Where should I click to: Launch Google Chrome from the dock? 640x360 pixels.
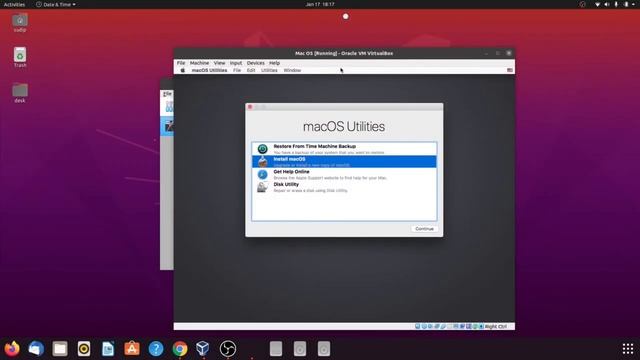coord(180,349)
